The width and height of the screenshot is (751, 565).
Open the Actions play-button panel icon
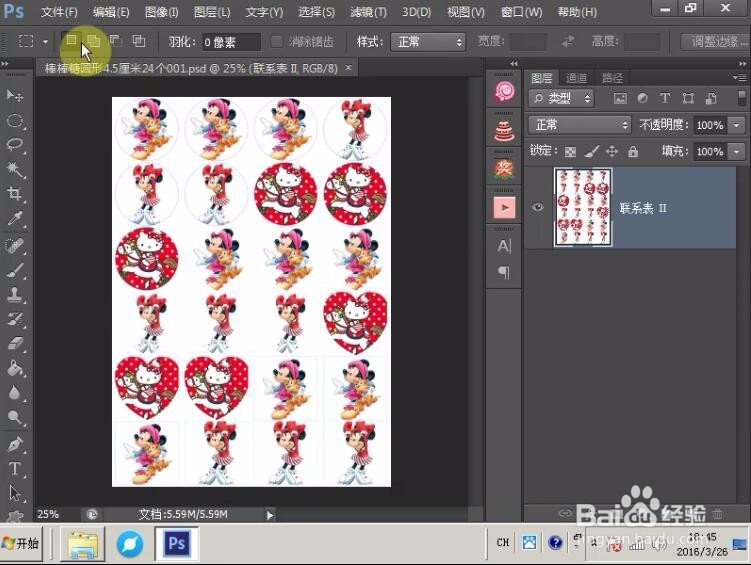coord(504,208)
